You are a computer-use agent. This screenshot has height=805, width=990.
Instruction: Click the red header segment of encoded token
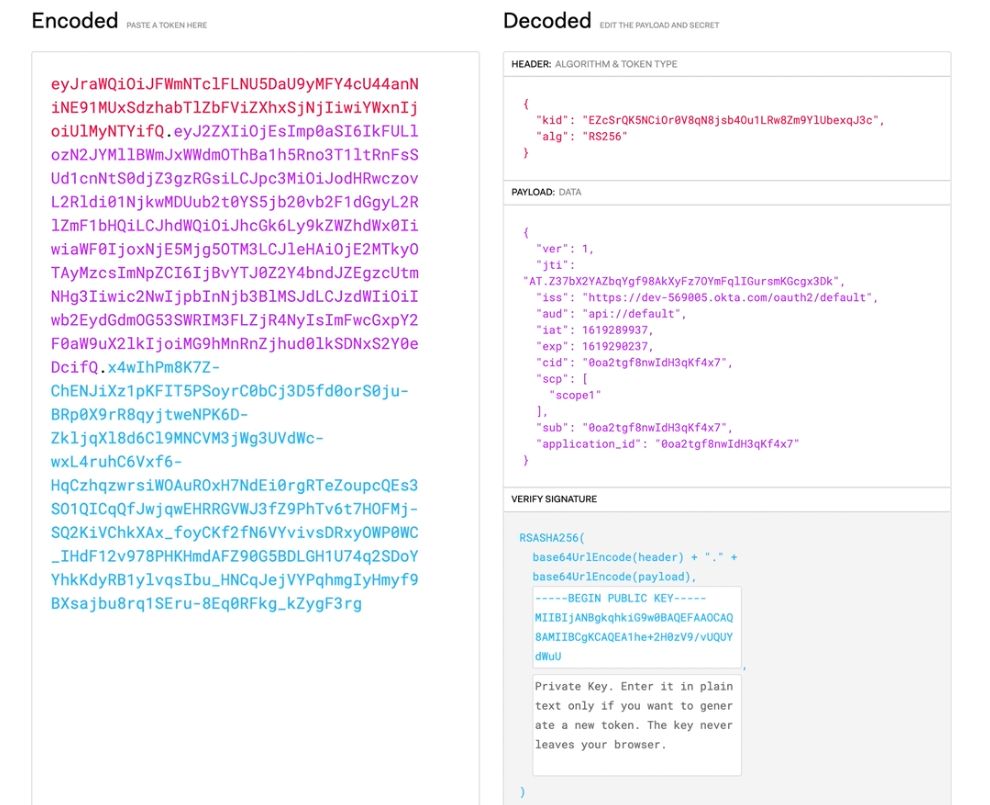(235, 107)
